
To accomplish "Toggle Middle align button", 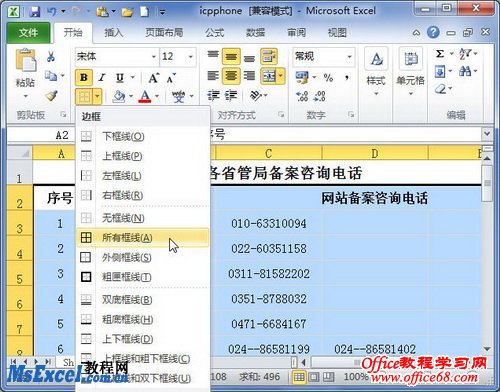I will 231,57.
